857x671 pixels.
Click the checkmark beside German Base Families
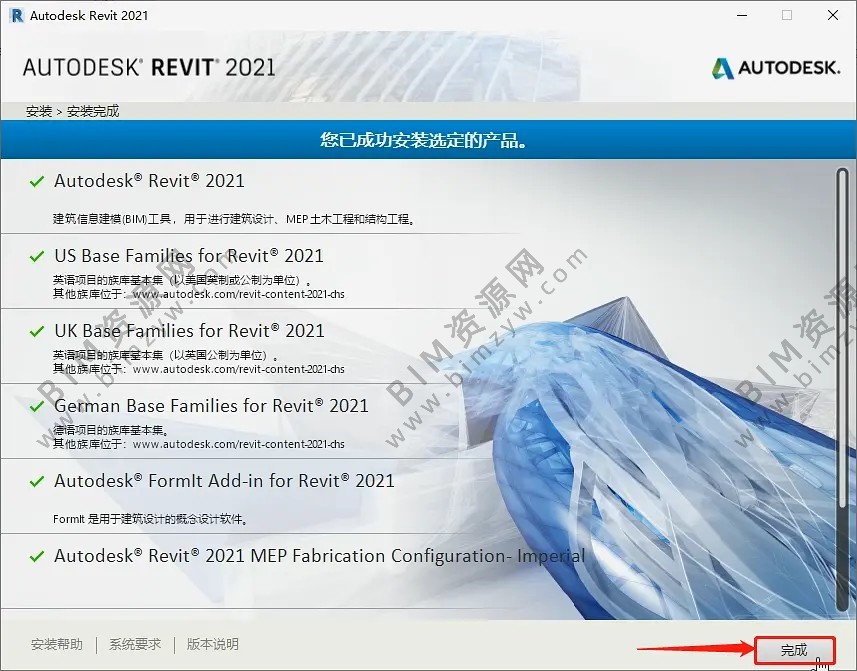(37, 406)
